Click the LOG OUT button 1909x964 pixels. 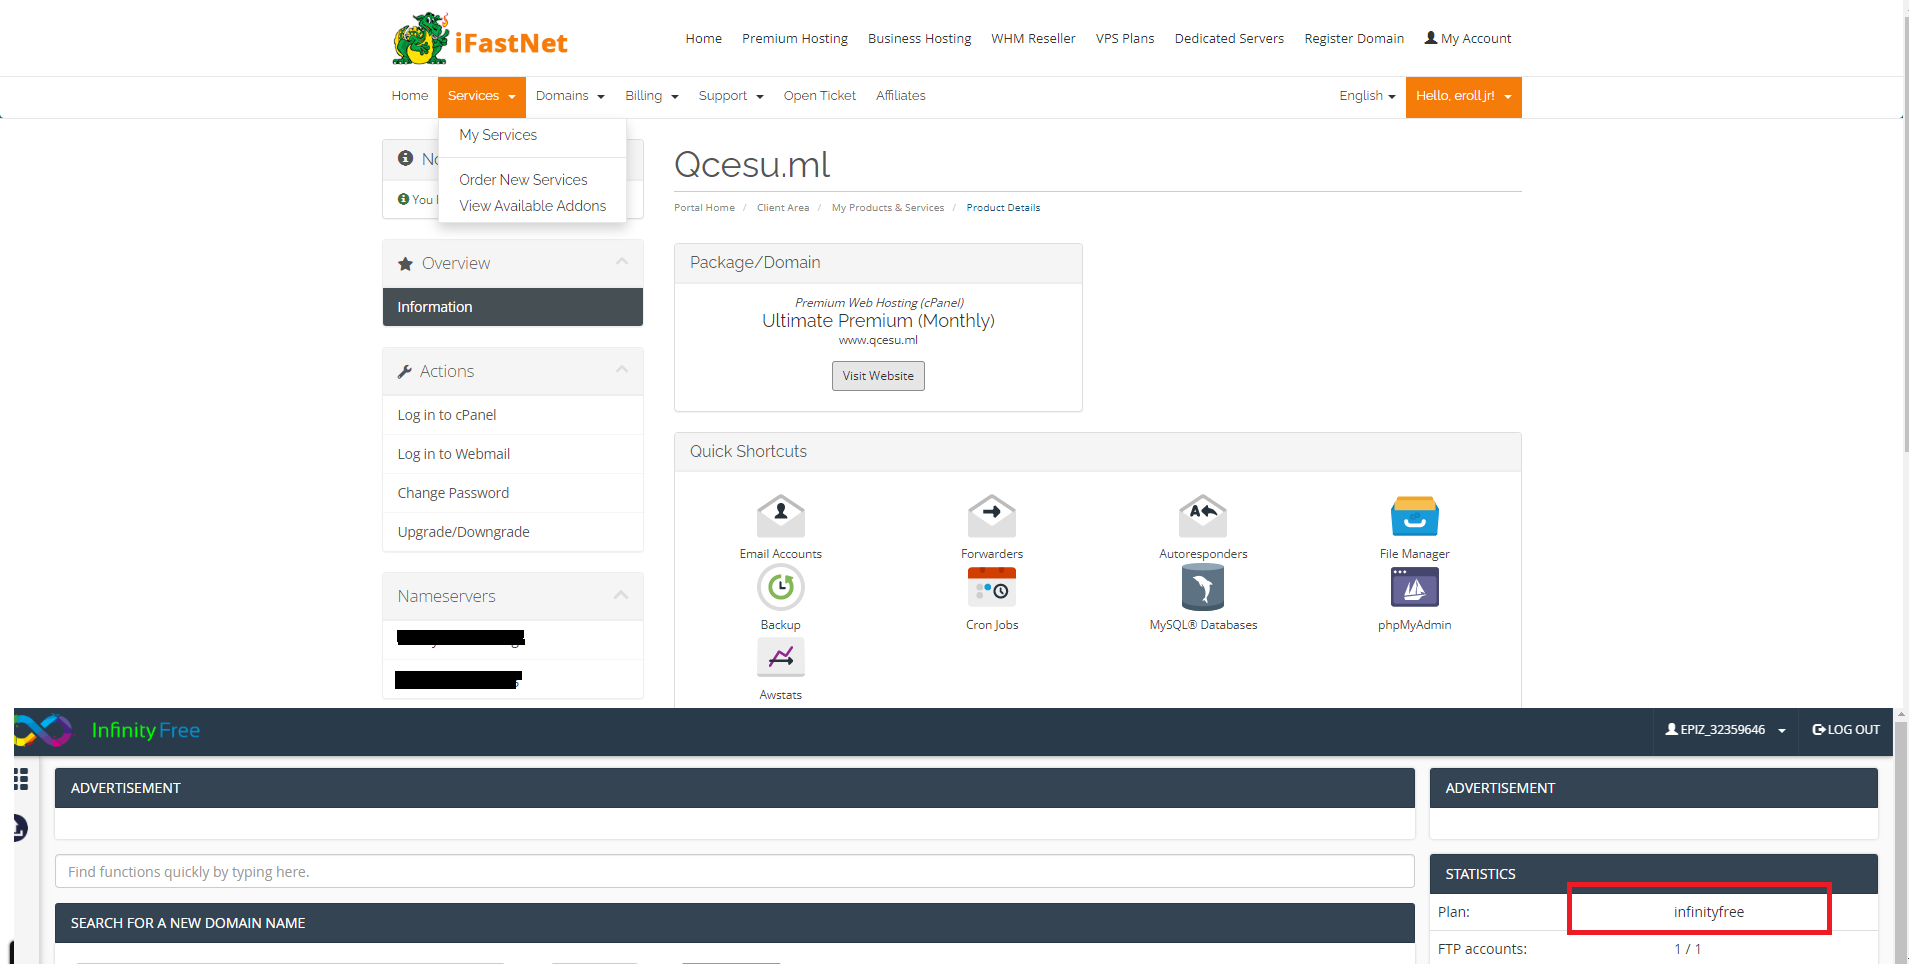(1846, 730)
